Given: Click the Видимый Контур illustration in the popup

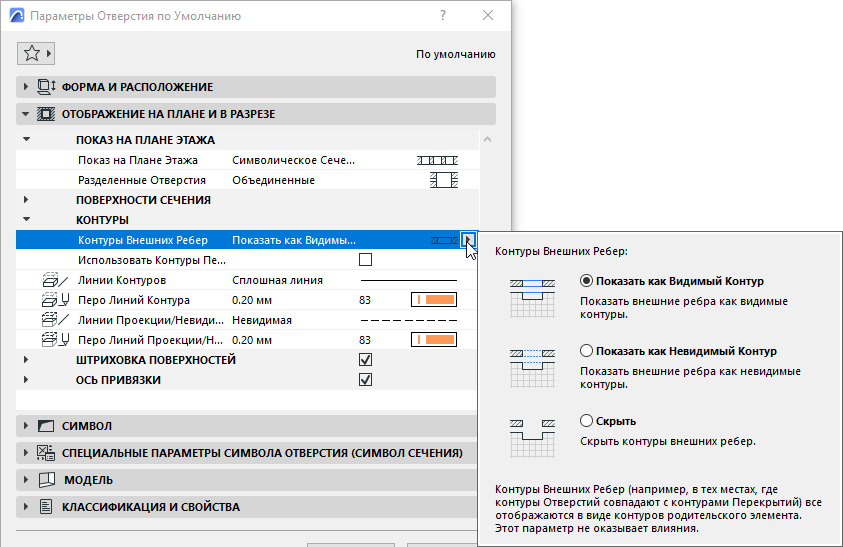Looking at the screenshot, I should (532, 298).
